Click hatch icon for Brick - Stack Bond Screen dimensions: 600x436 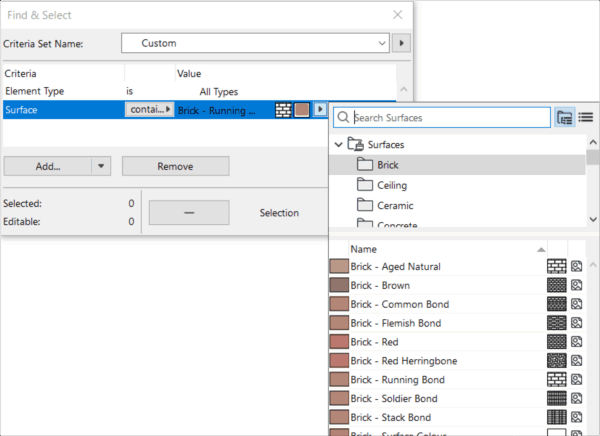coord(556,417)
